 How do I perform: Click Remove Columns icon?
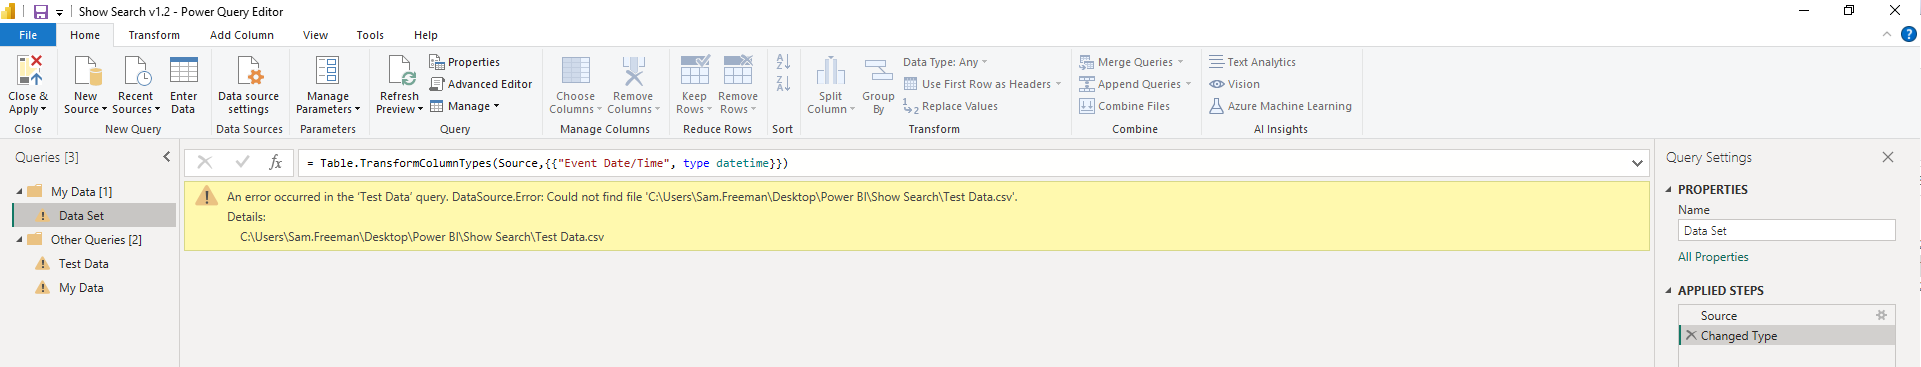(633, 70)
